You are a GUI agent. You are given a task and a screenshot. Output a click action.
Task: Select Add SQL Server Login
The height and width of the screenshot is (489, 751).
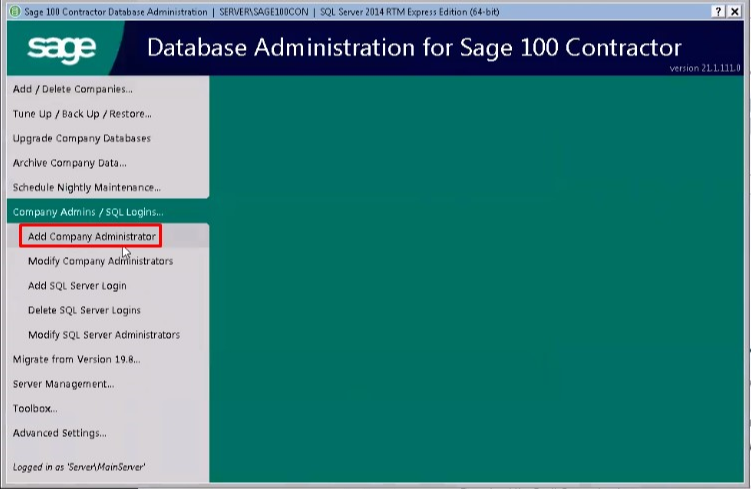pos(77,285)
